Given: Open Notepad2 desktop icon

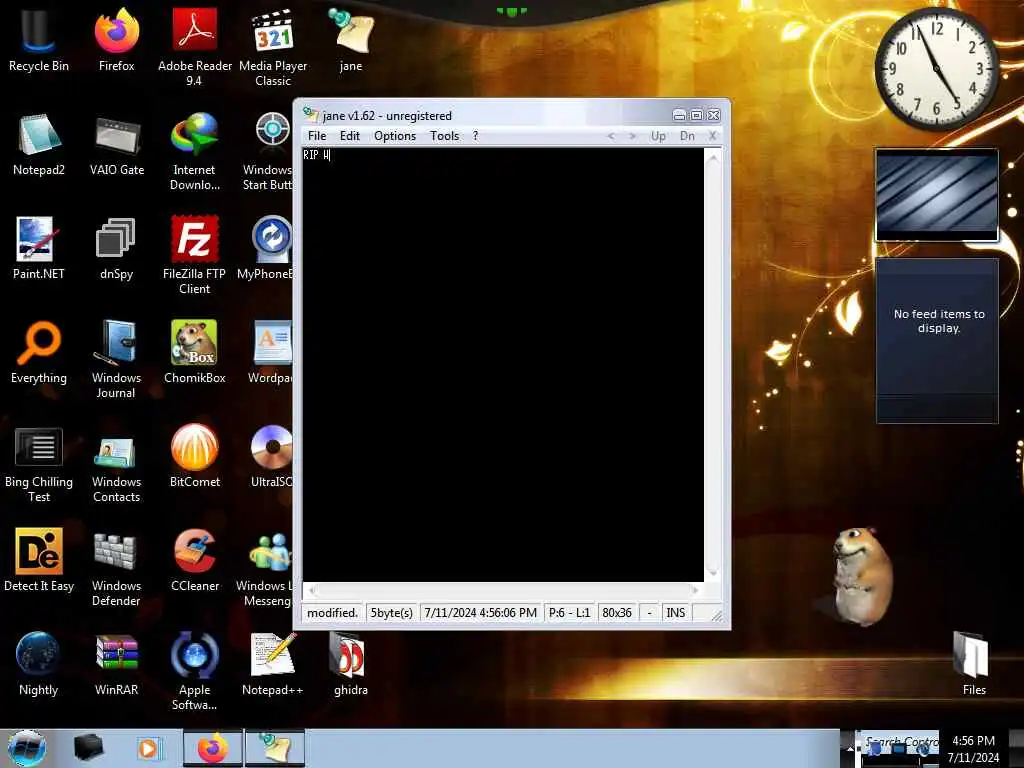Looking at the screenshot, I should (39, 145).
